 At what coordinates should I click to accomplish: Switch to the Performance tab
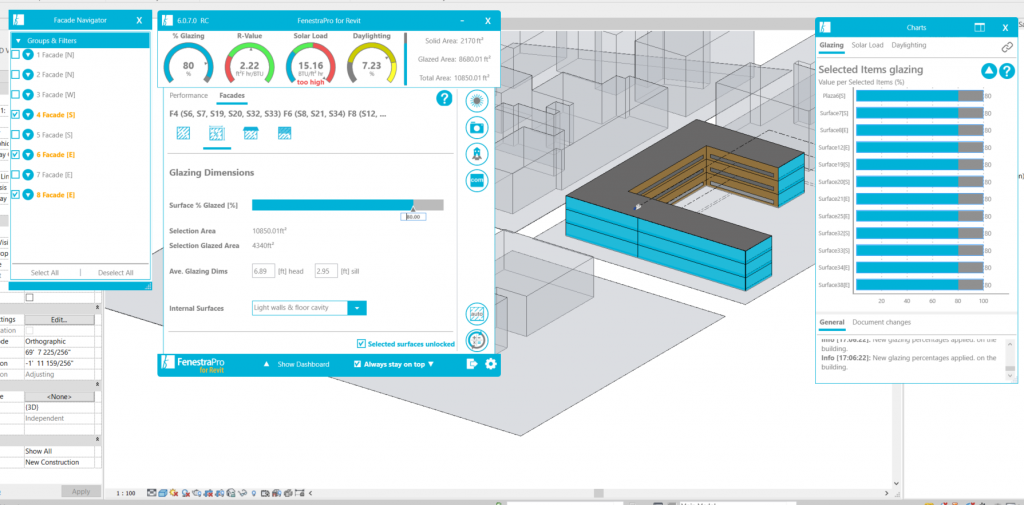pyautogui.click(x=189, y=95)
